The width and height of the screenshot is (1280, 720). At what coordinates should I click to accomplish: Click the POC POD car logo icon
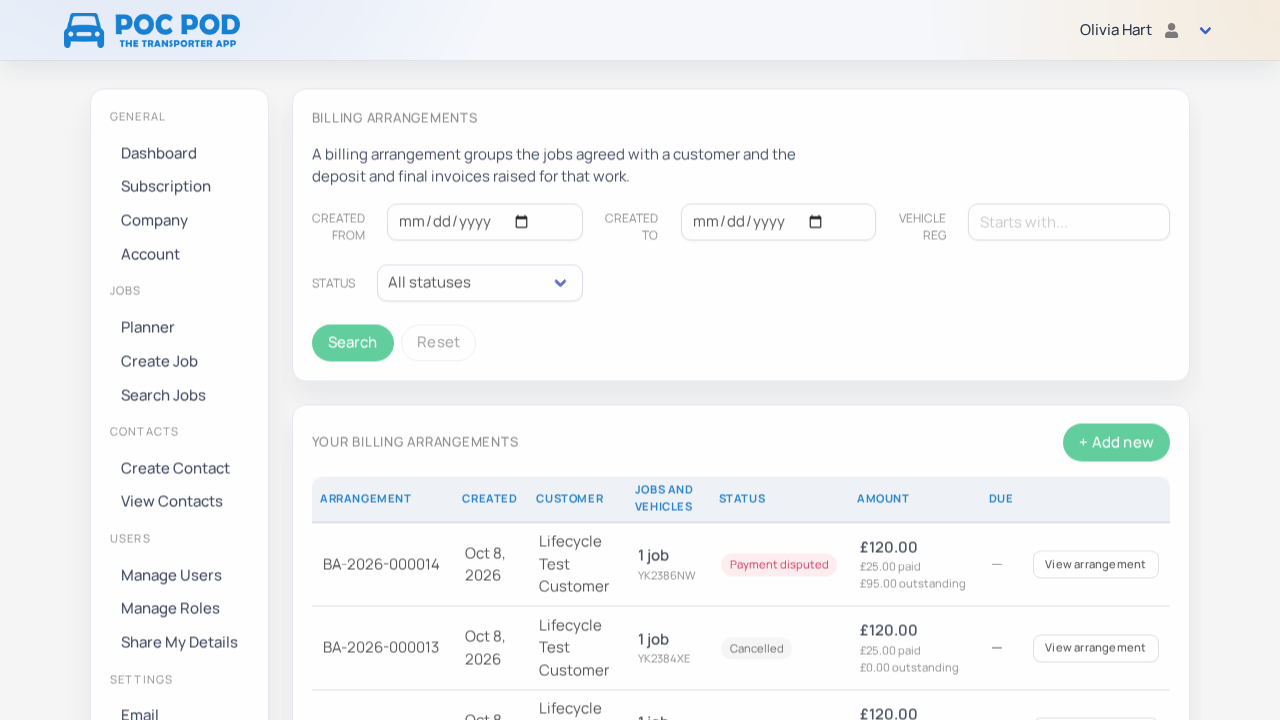pos(84,30)
